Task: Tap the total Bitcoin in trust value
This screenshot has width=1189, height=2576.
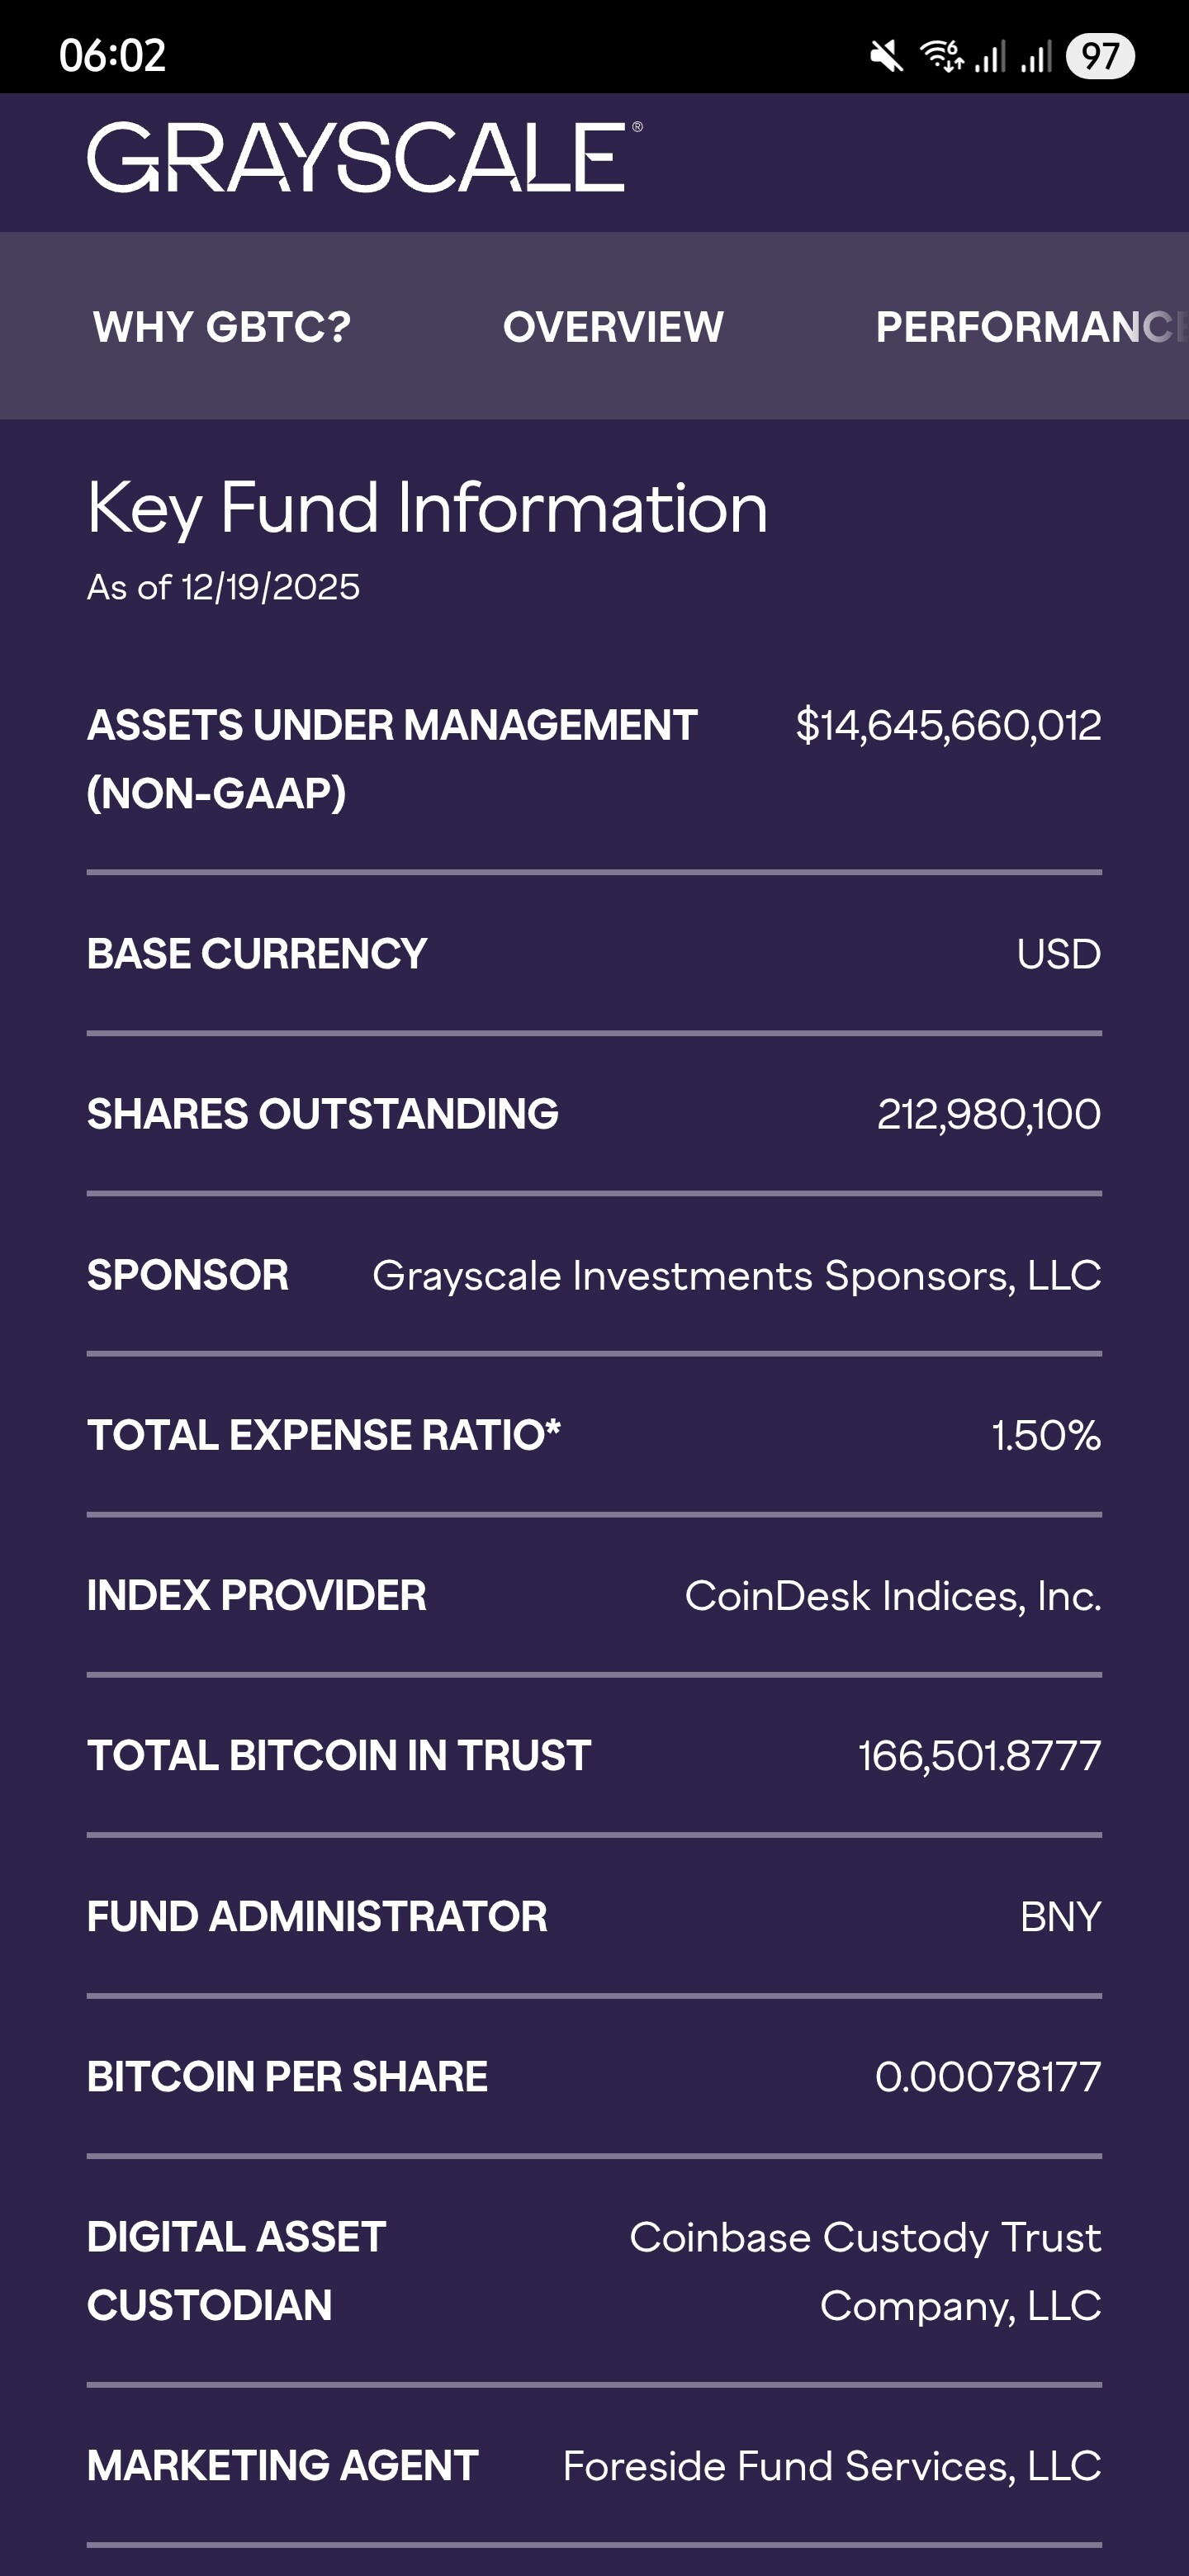Action: tap(980, 1756)
